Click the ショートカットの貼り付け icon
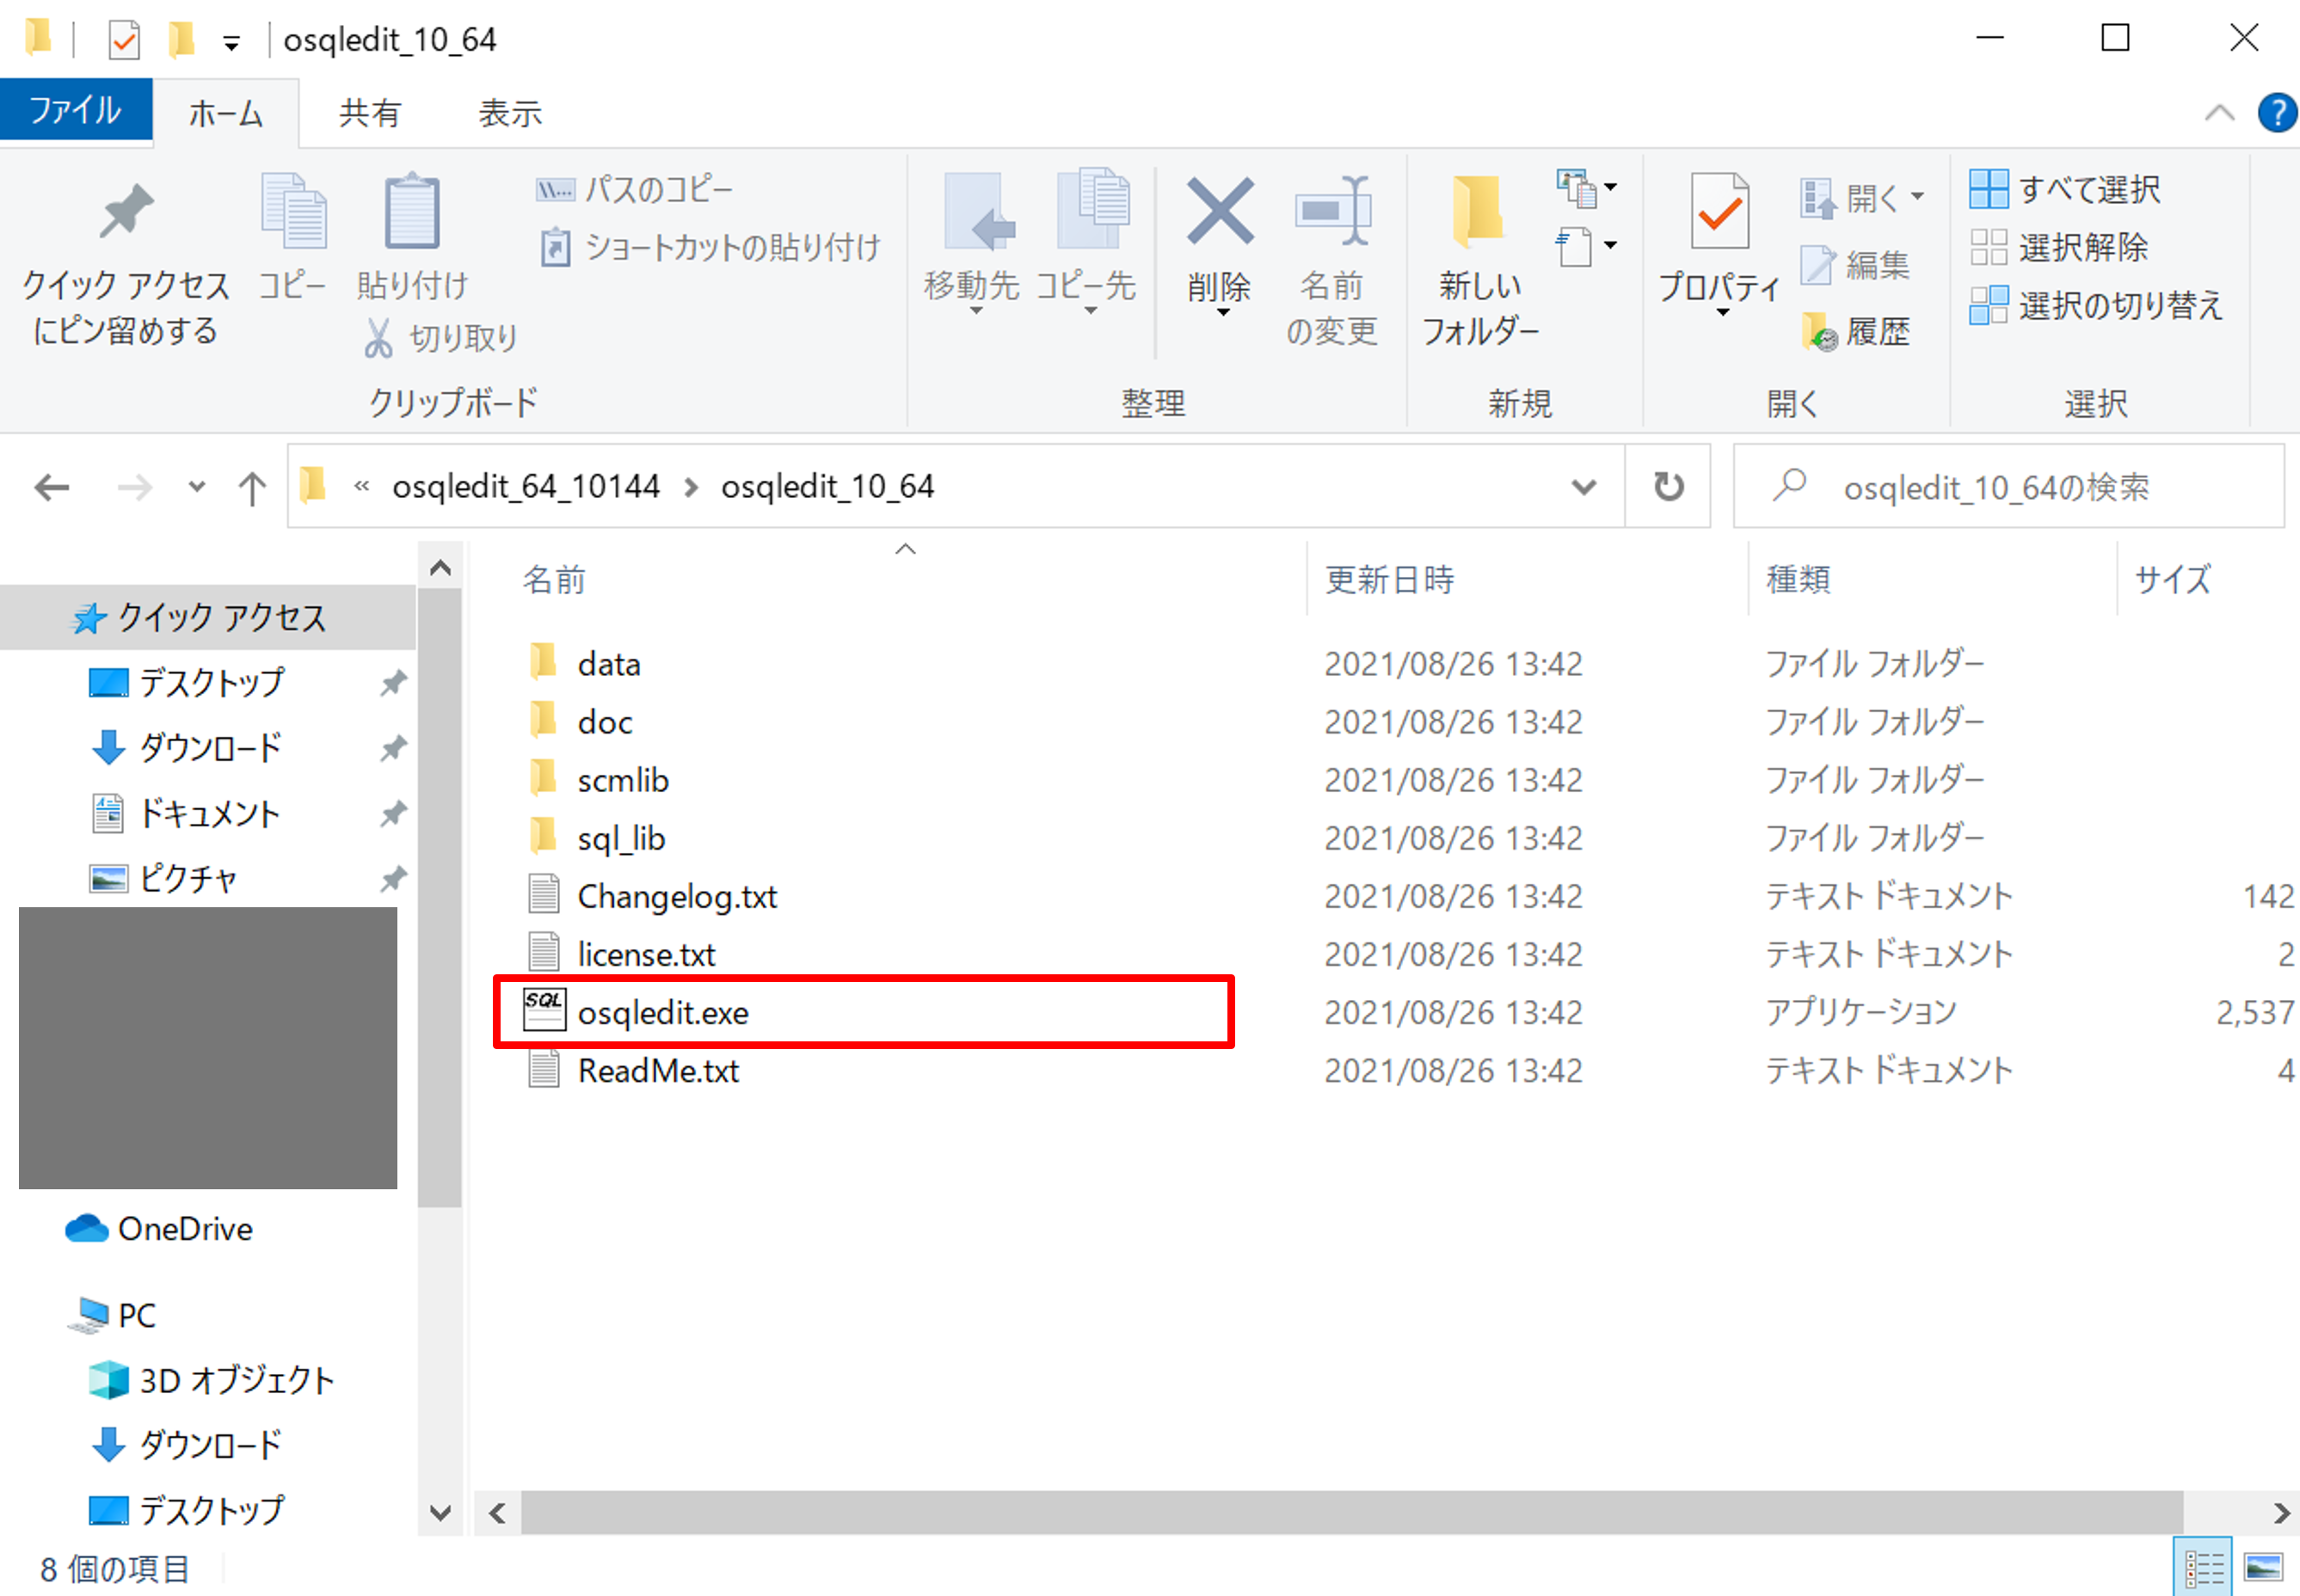This screenshot has width=2300, height=1596. coord(557,247)
